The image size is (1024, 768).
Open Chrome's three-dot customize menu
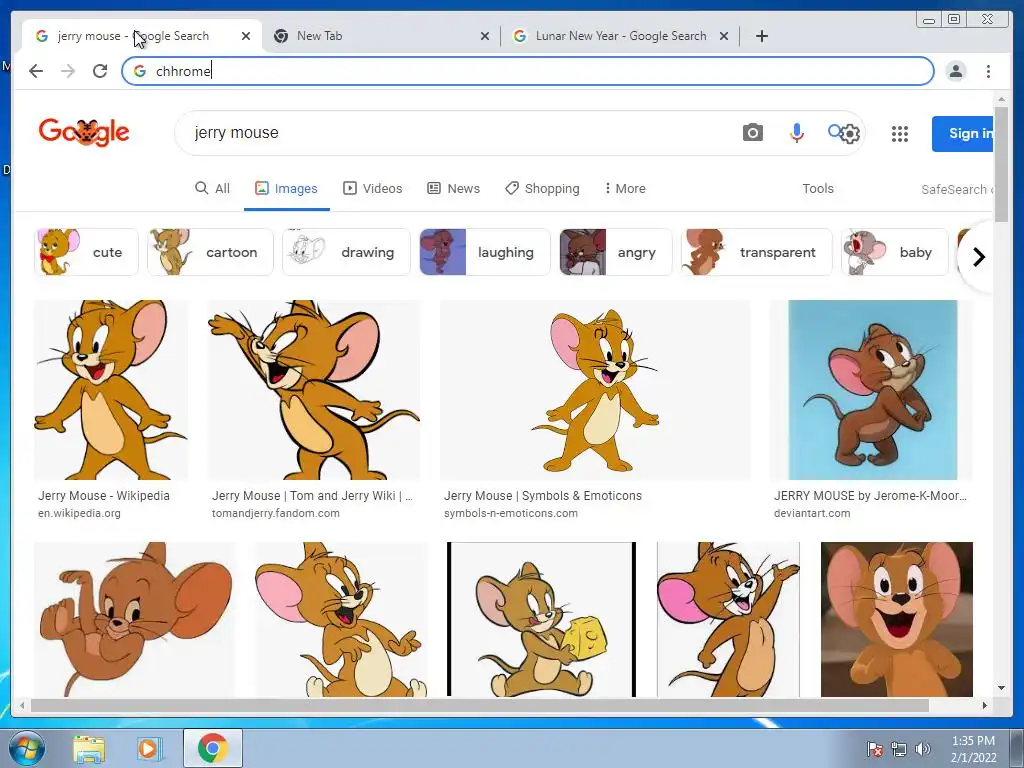click(989, 71)
